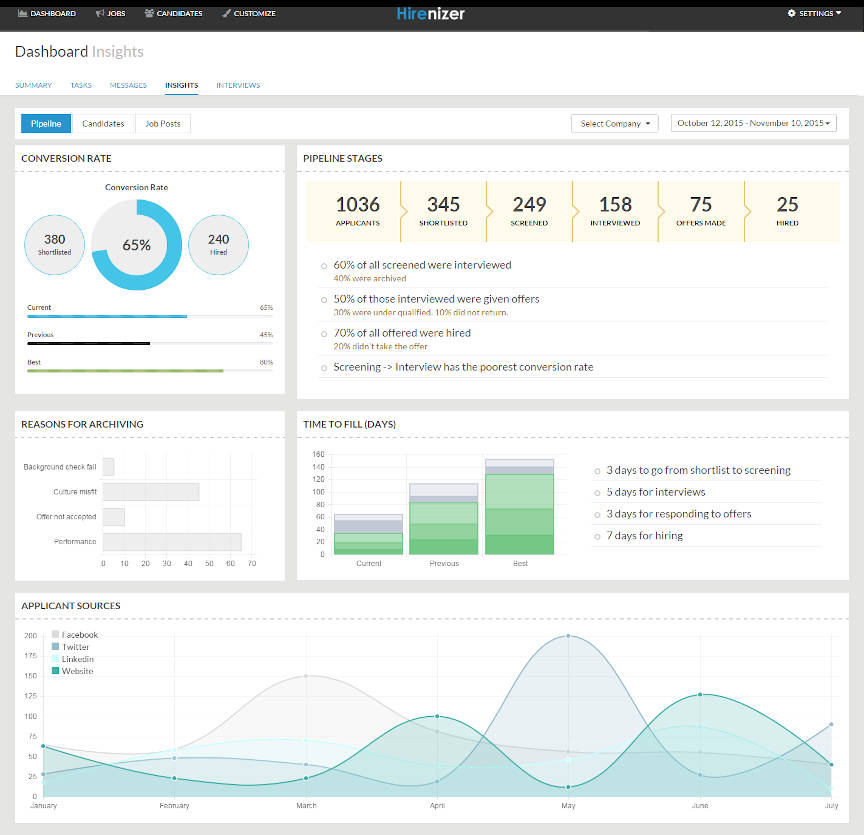This screenshot has height=835, width=864.
Task: Click the Hirenizer logo
Action: pos(431,13)
